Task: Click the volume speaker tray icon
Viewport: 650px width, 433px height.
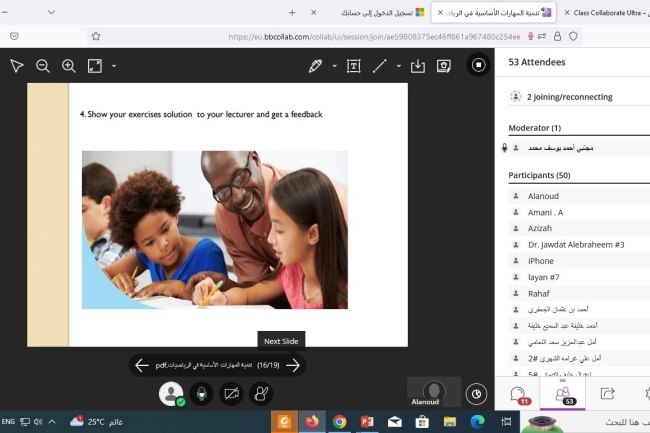Action: tap(38, 422)
